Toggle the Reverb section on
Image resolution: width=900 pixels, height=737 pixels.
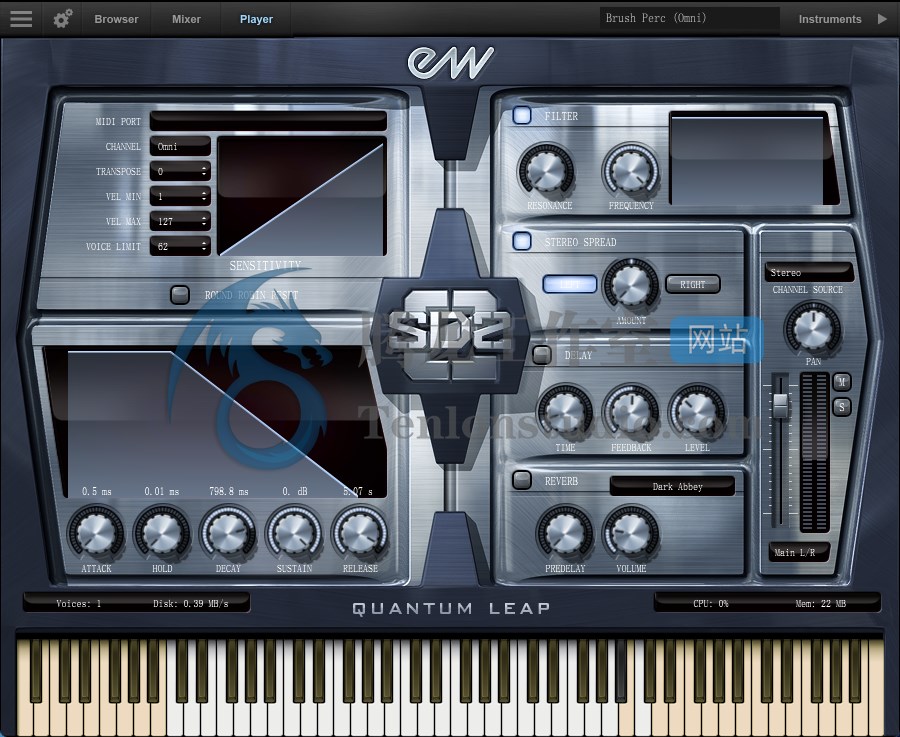(522, 480)
